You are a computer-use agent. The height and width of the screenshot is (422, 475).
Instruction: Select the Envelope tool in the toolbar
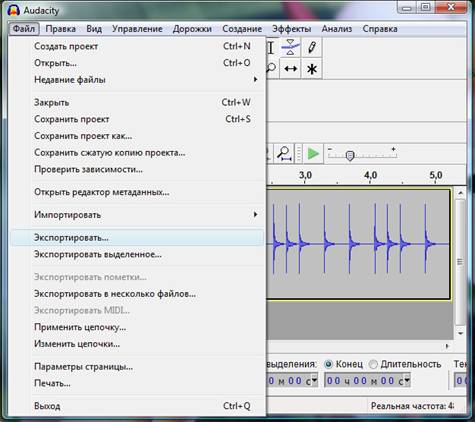(290, 47)
